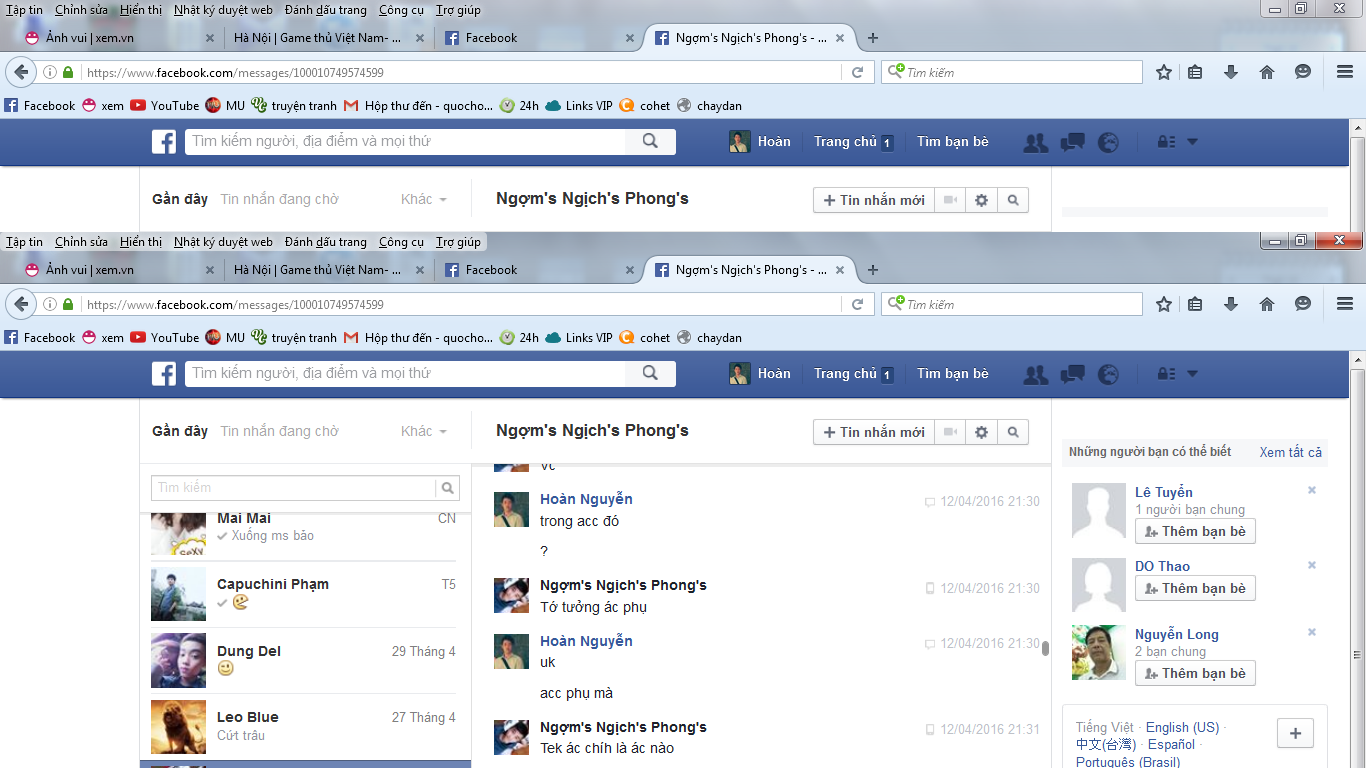Click Tin nhắn mới button in upper window
1366x768 pixels.
click(874, 200)
